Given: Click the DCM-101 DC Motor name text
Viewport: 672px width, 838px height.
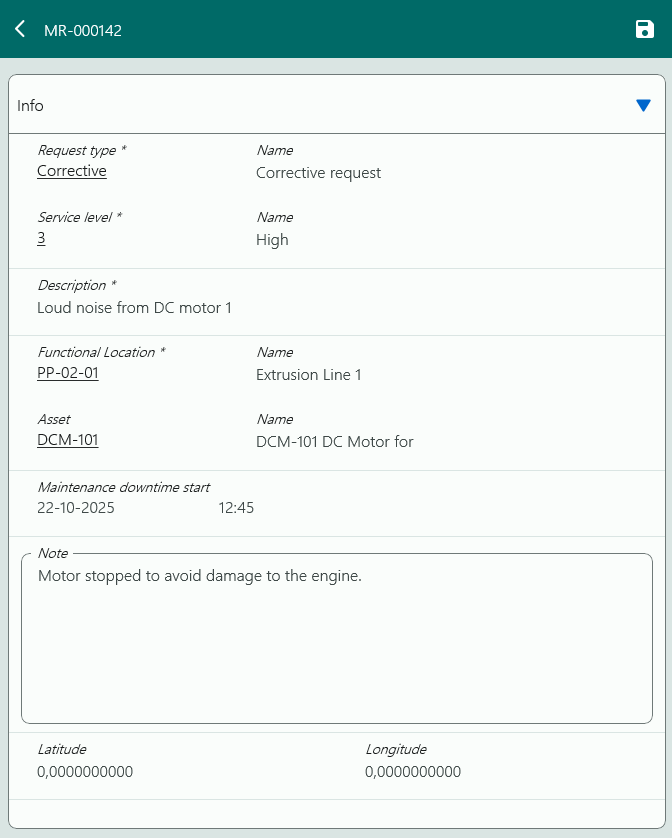Looking at the screenshot, I should click(x=335, y=442).
